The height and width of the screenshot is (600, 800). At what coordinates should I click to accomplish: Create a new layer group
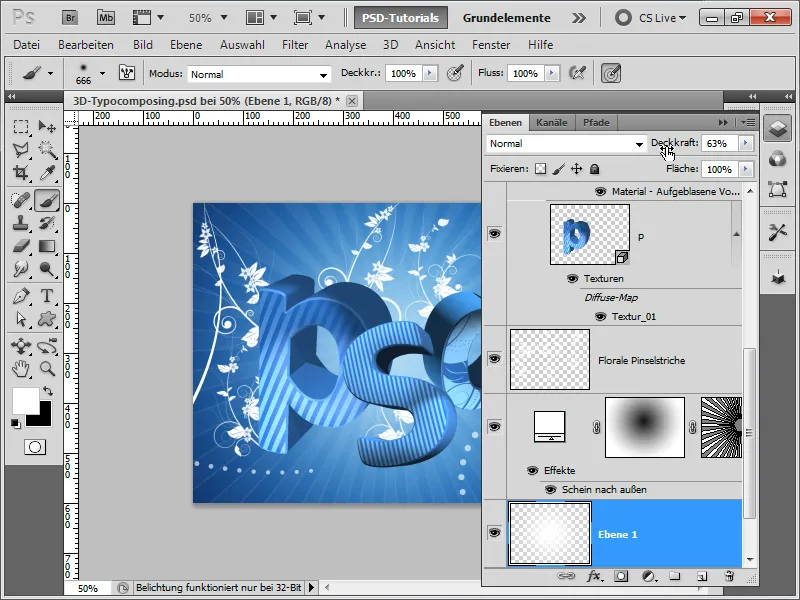[x=674, y=576]
